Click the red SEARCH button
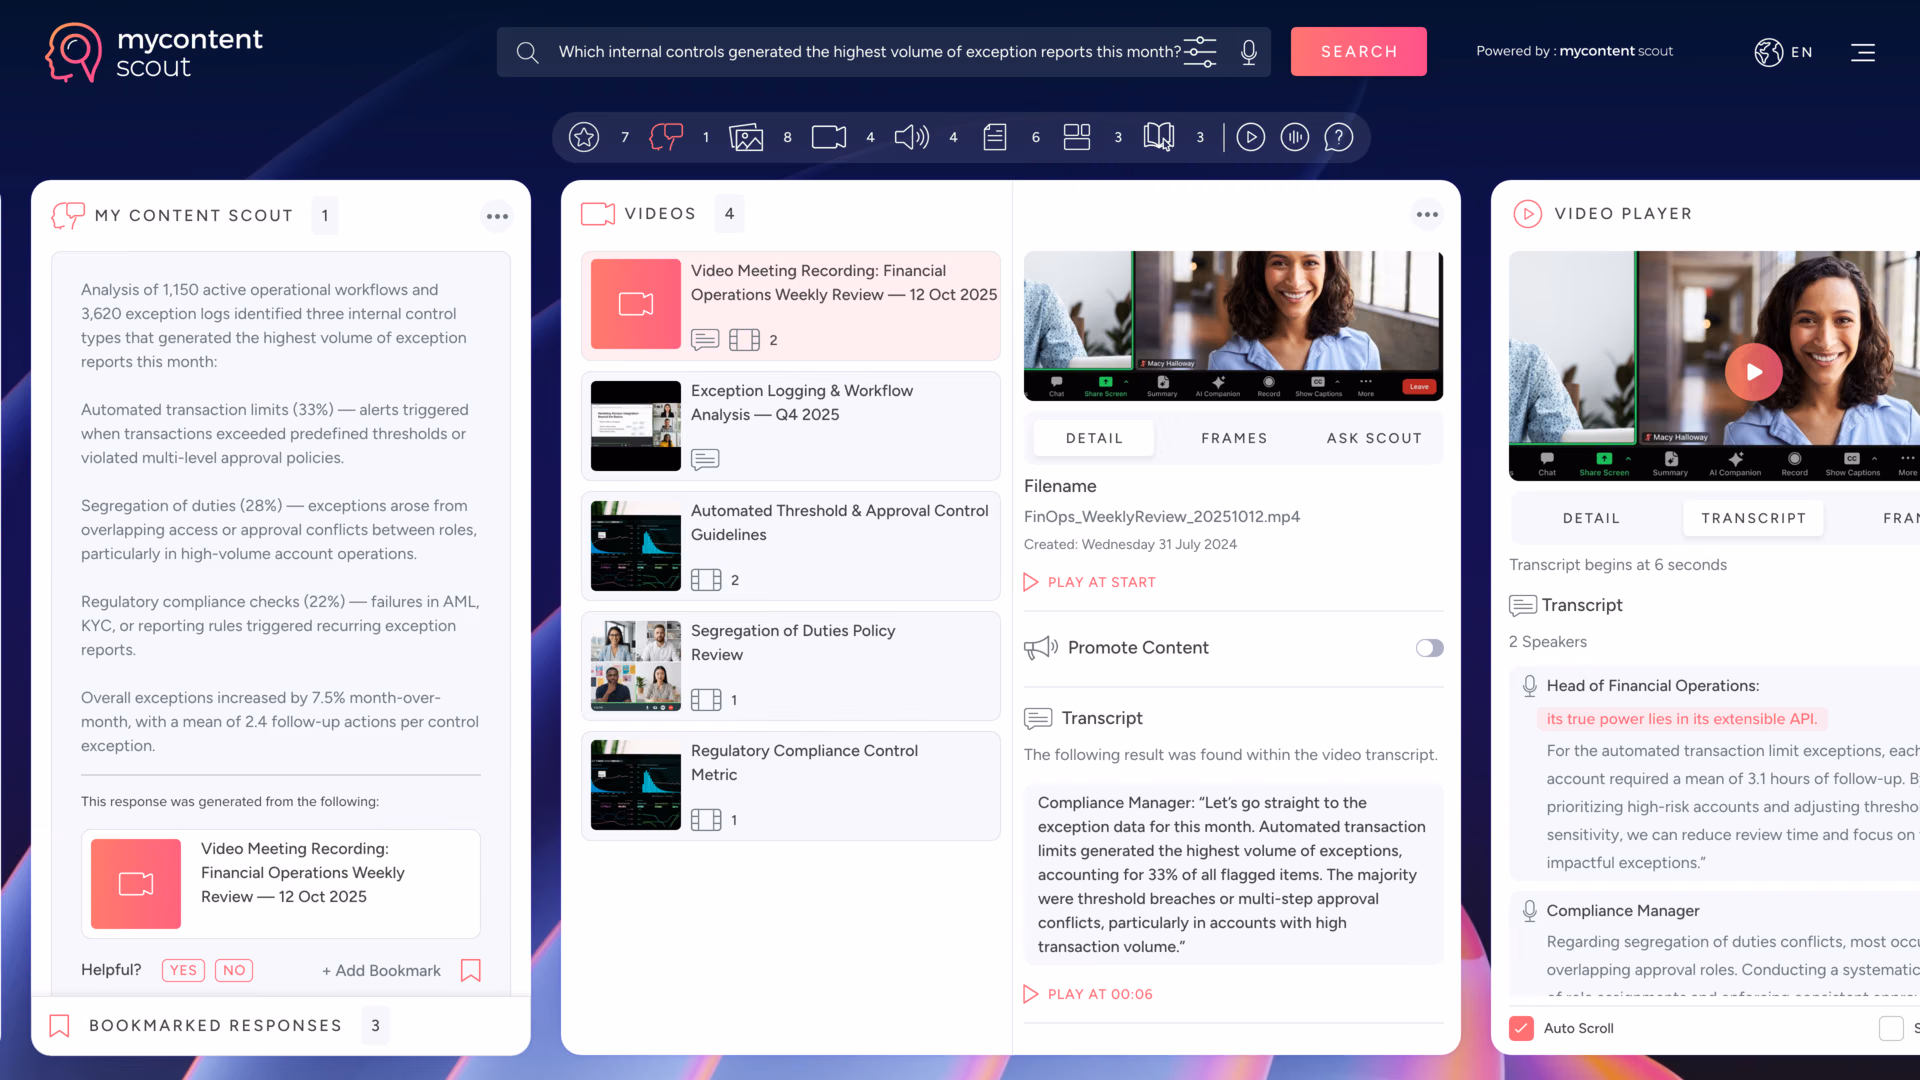Screen dimensions: 1920x1080 (1358, 52)
